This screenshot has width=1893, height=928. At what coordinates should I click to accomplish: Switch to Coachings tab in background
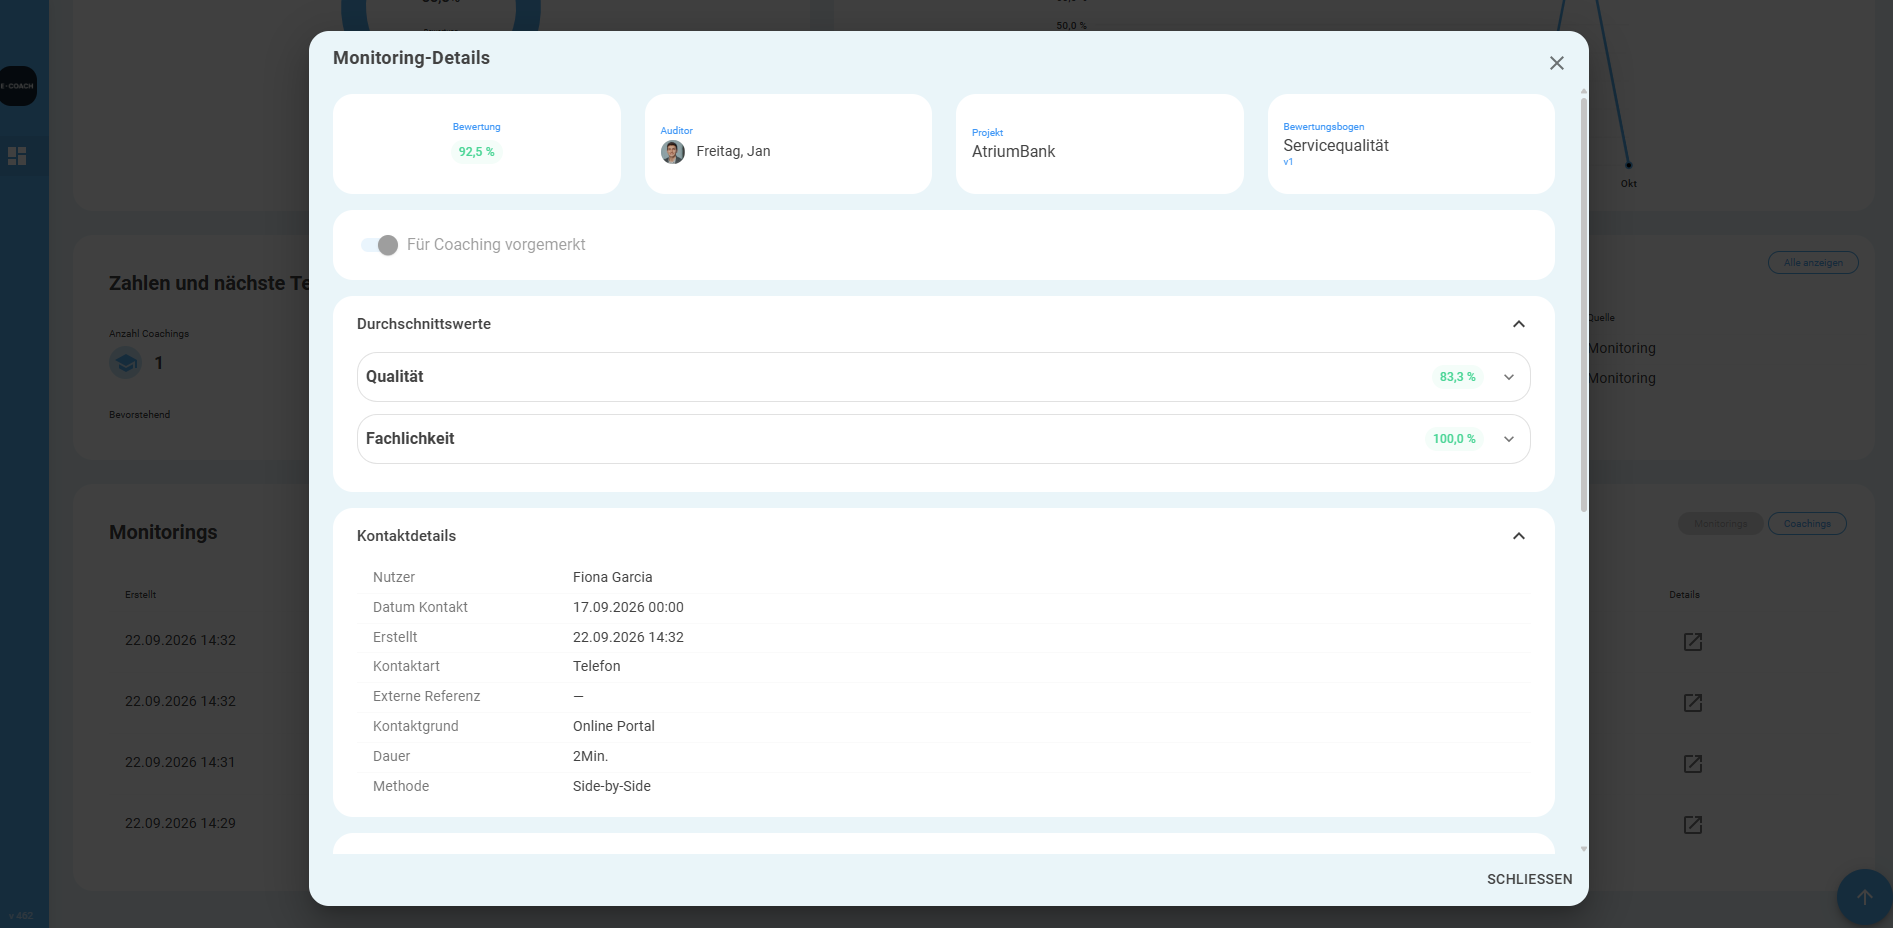point(1807,524)
